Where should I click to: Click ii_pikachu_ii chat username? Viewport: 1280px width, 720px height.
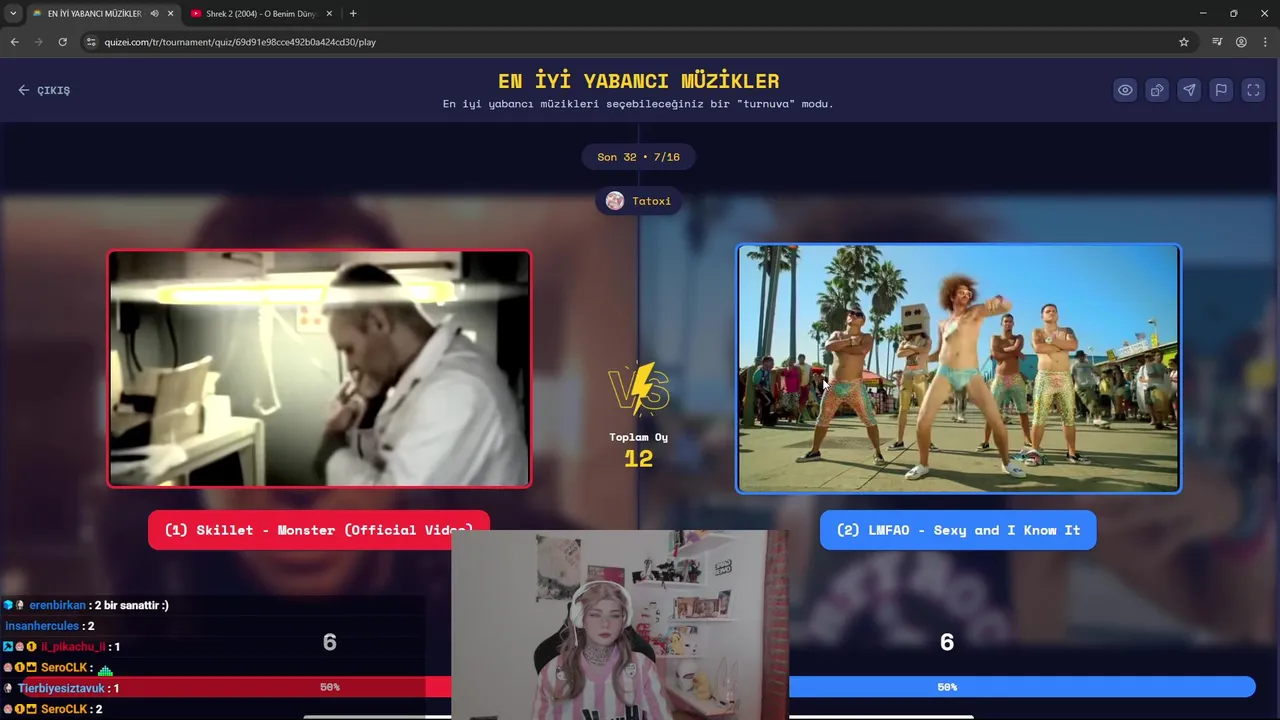click(x=73, y=647)
